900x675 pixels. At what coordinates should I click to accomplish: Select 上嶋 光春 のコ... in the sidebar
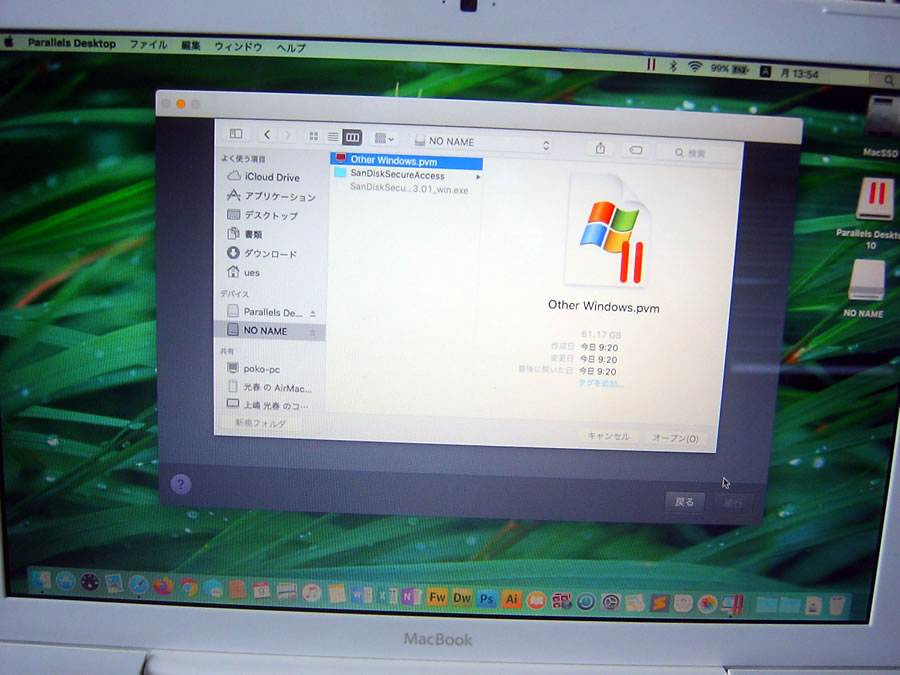[x=267, y=405]
